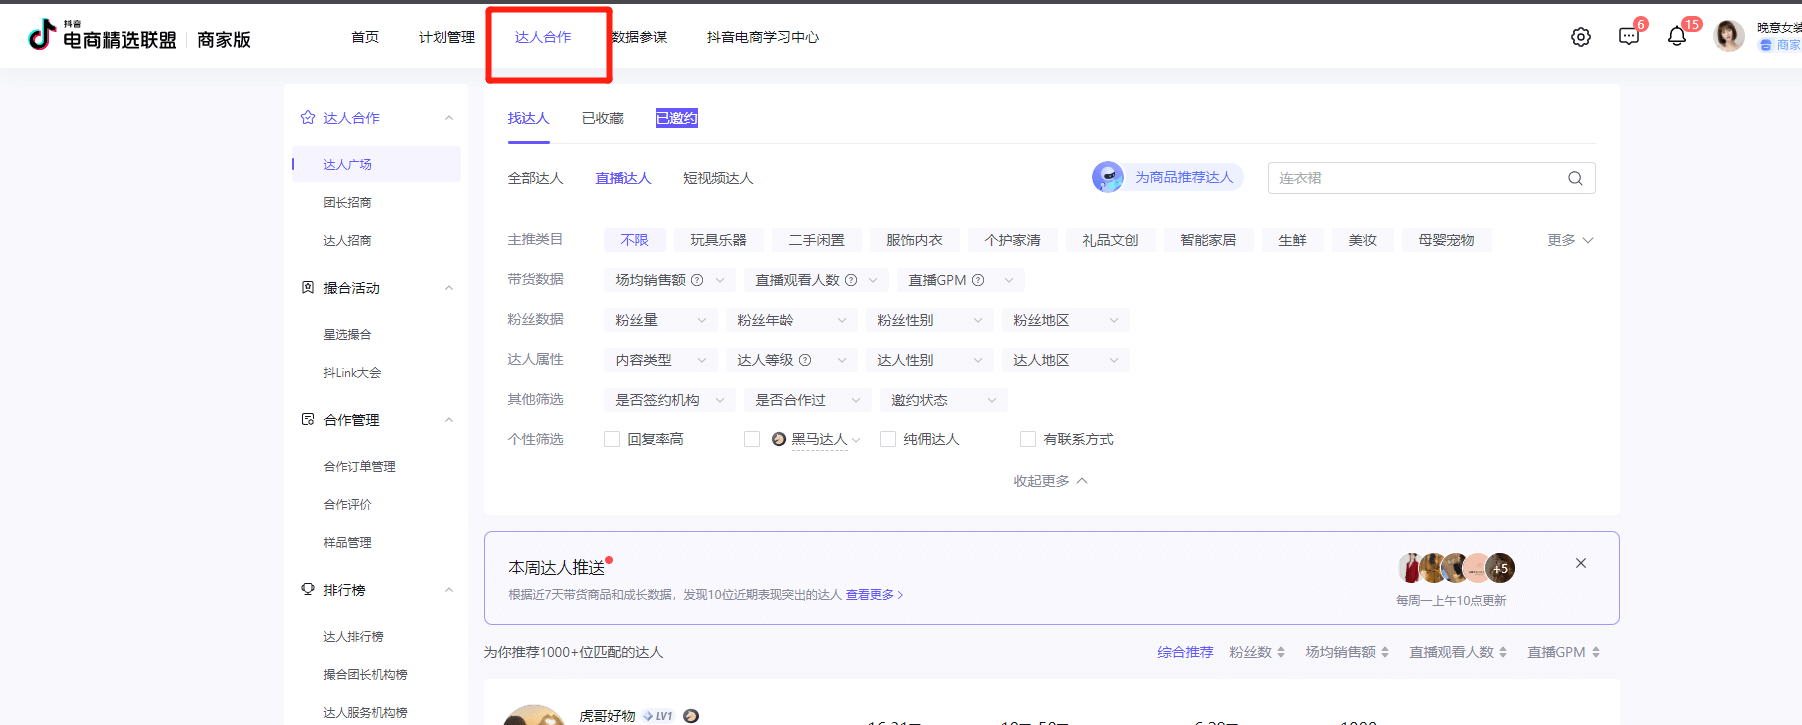Click the help icon next to 场均销售额 filter
1802x725 pixels.
point(697,280)
